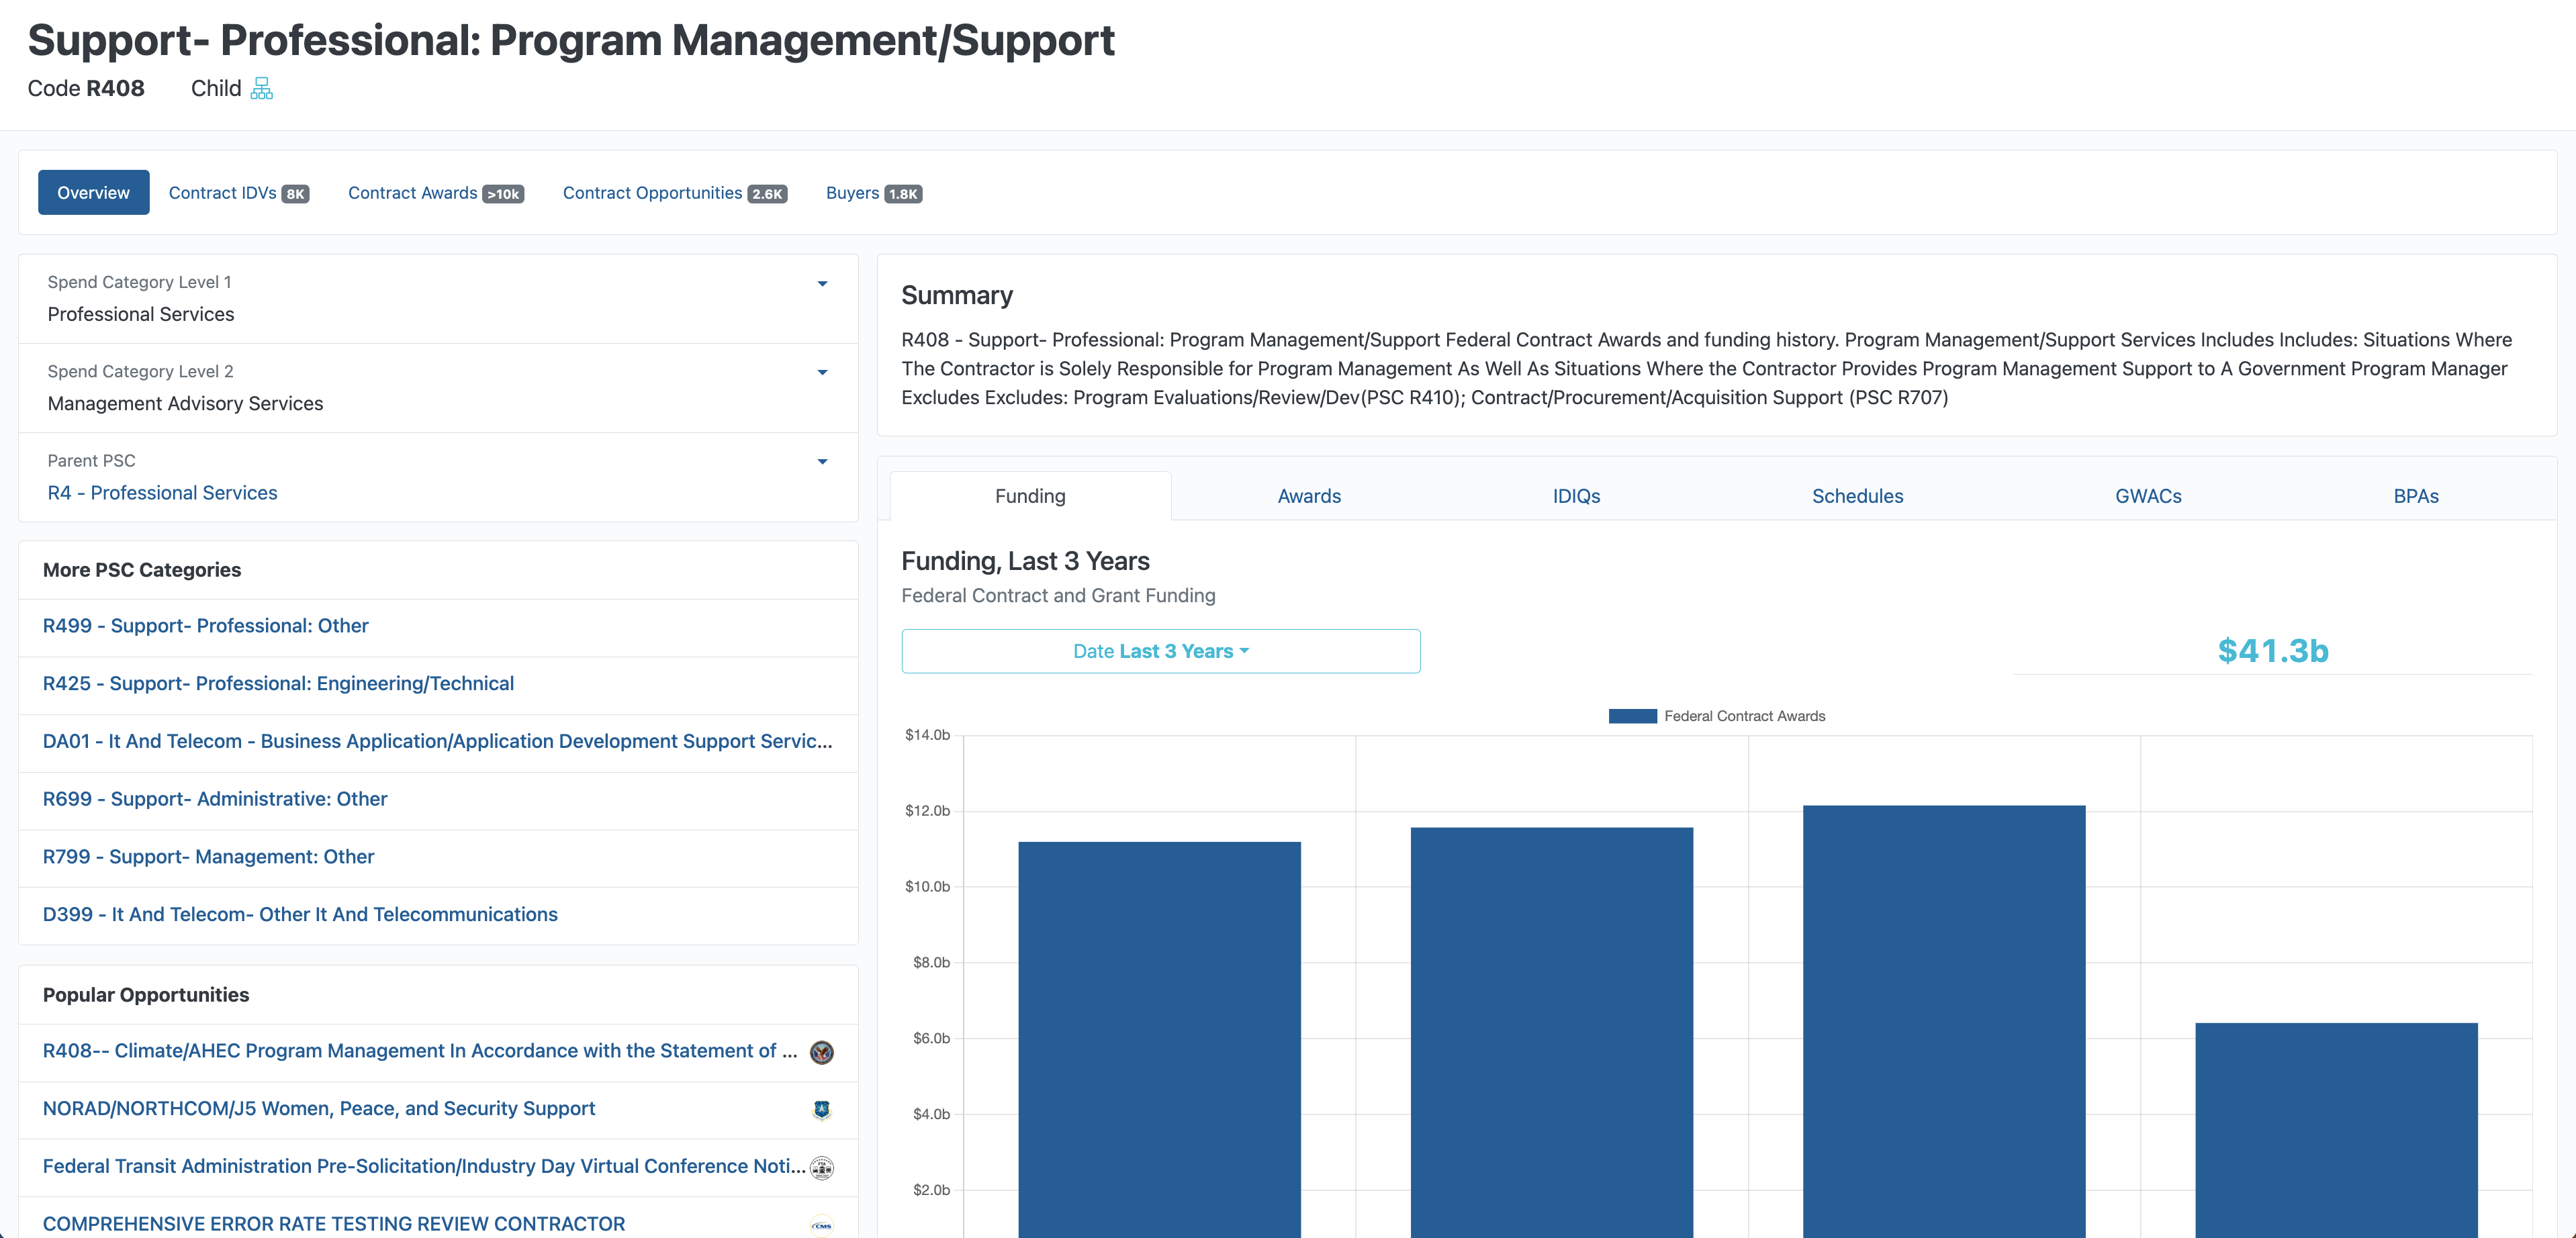The width and height of the screenshot is (2576, 1238).
Task: Switch to the GWACs tab
Action: tap(2148, 496)
